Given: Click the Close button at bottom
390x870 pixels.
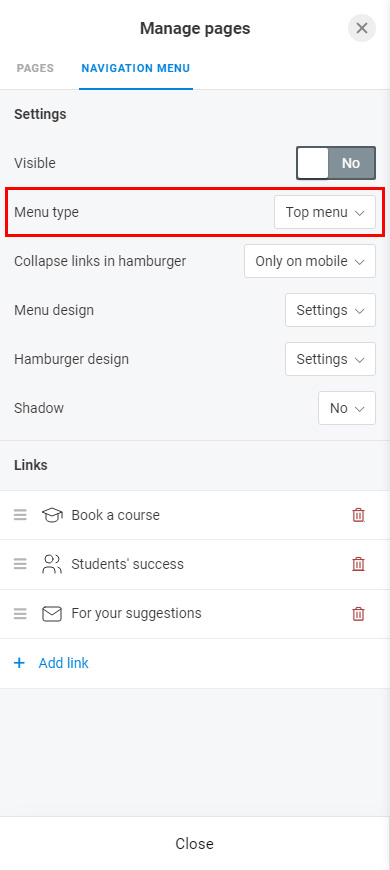Looking at the screenshot, I should pyautogui.click(x=194, y=843).
